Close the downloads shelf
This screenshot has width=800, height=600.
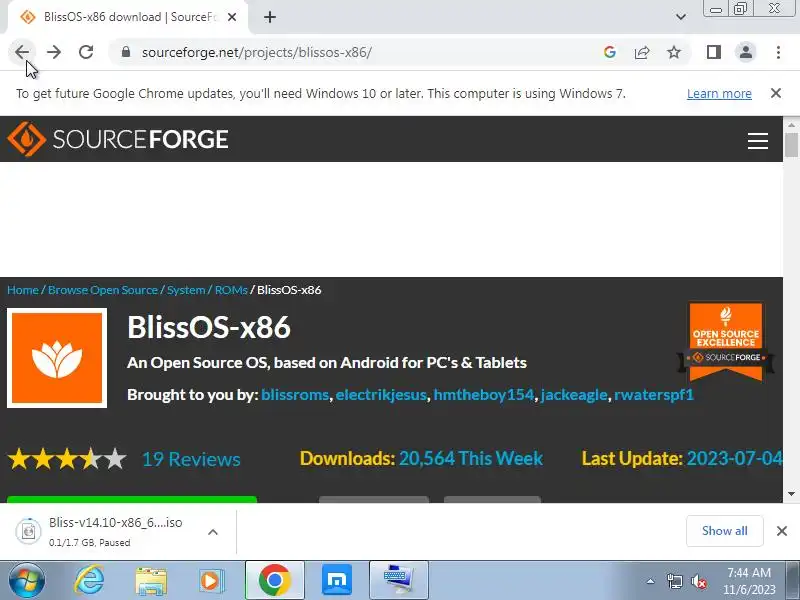782,531
